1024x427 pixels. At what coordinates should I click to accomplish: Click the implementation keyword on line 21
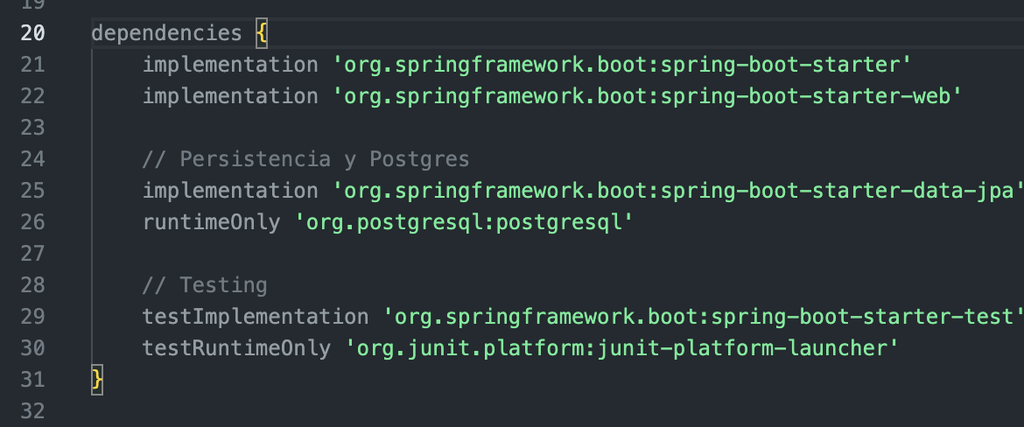[231, 65]
